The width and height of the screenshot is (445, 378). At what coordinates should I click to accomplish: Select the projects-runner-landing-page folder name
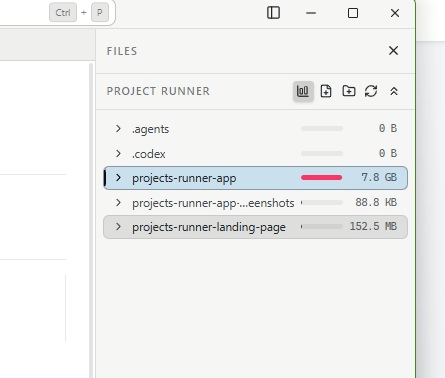tap(209, 227)
